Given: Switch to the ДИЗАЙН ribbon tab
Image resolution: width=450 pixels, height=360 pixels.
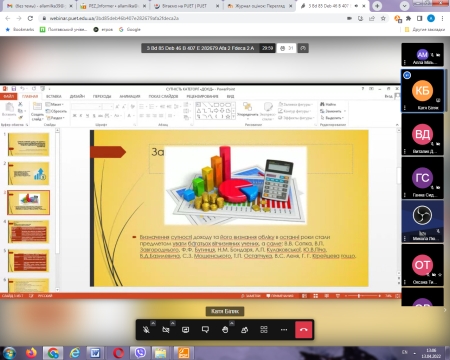Looking at the screenshot, I should pyautogui.click(x=77, y=96).
